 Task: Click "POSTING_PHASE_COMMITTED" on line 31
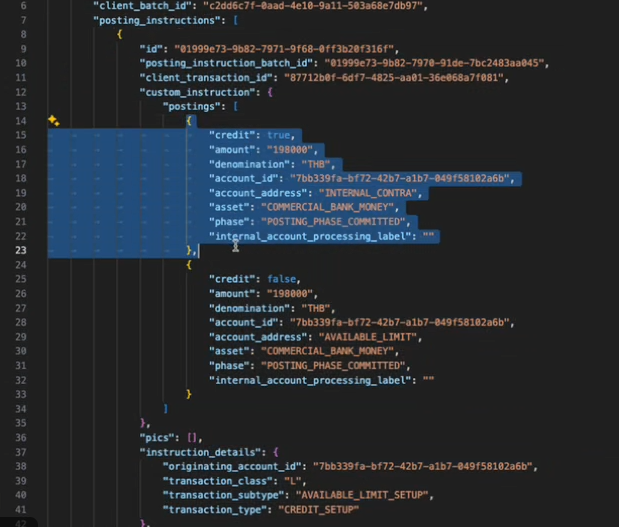tap(333, 366)
